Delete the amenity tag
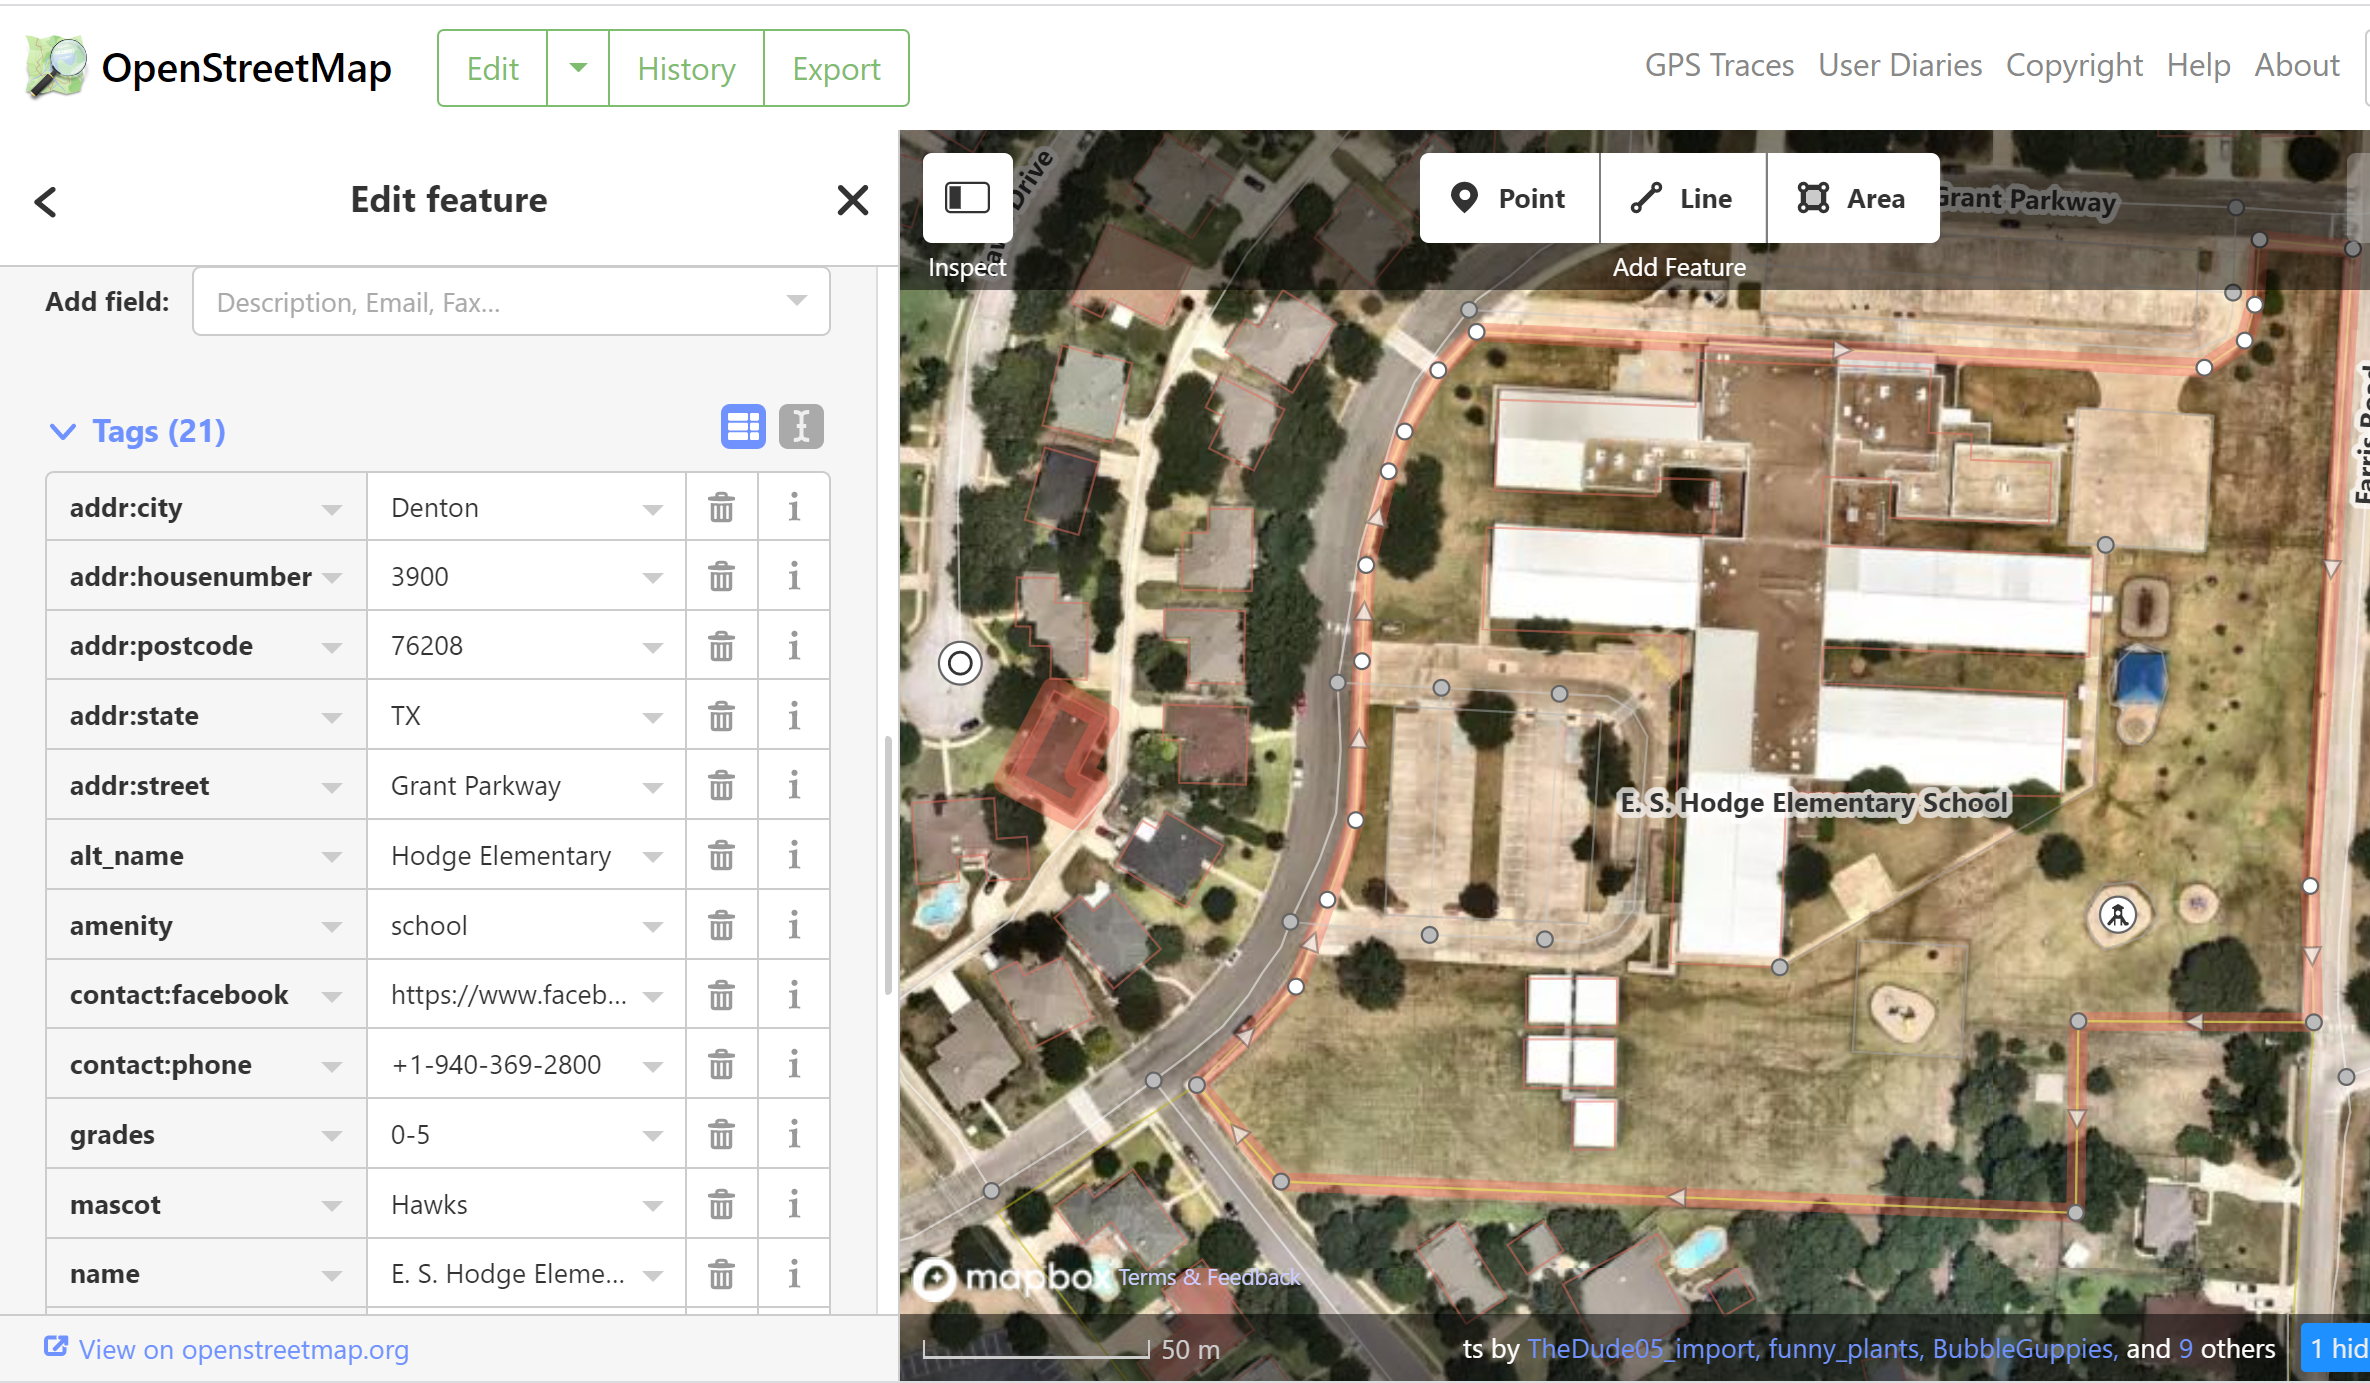Viewport: 2370px width, 1383px height. pyautogui.click(x=721, y=926)
